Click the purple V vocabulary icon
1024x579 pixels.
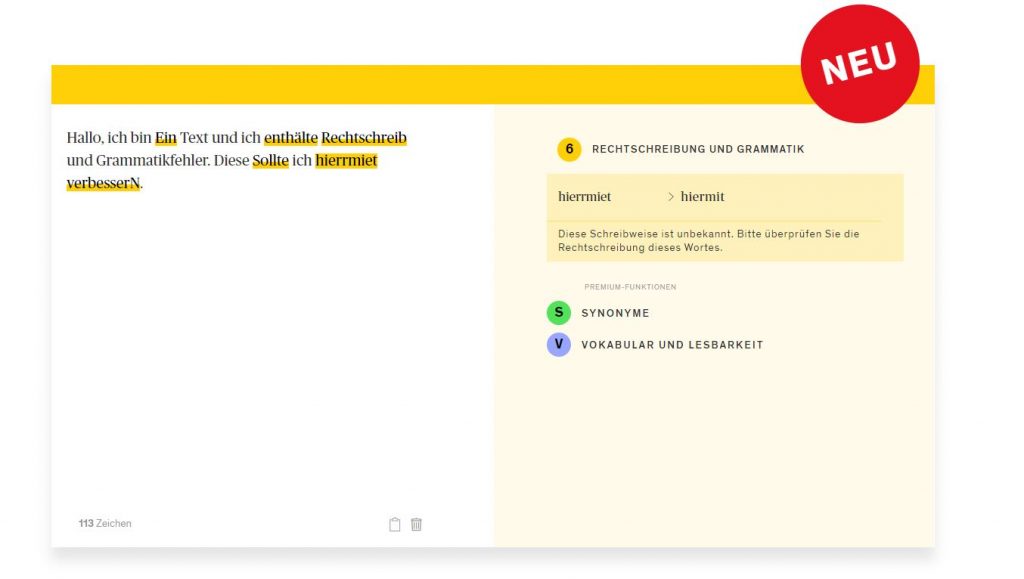558,344
